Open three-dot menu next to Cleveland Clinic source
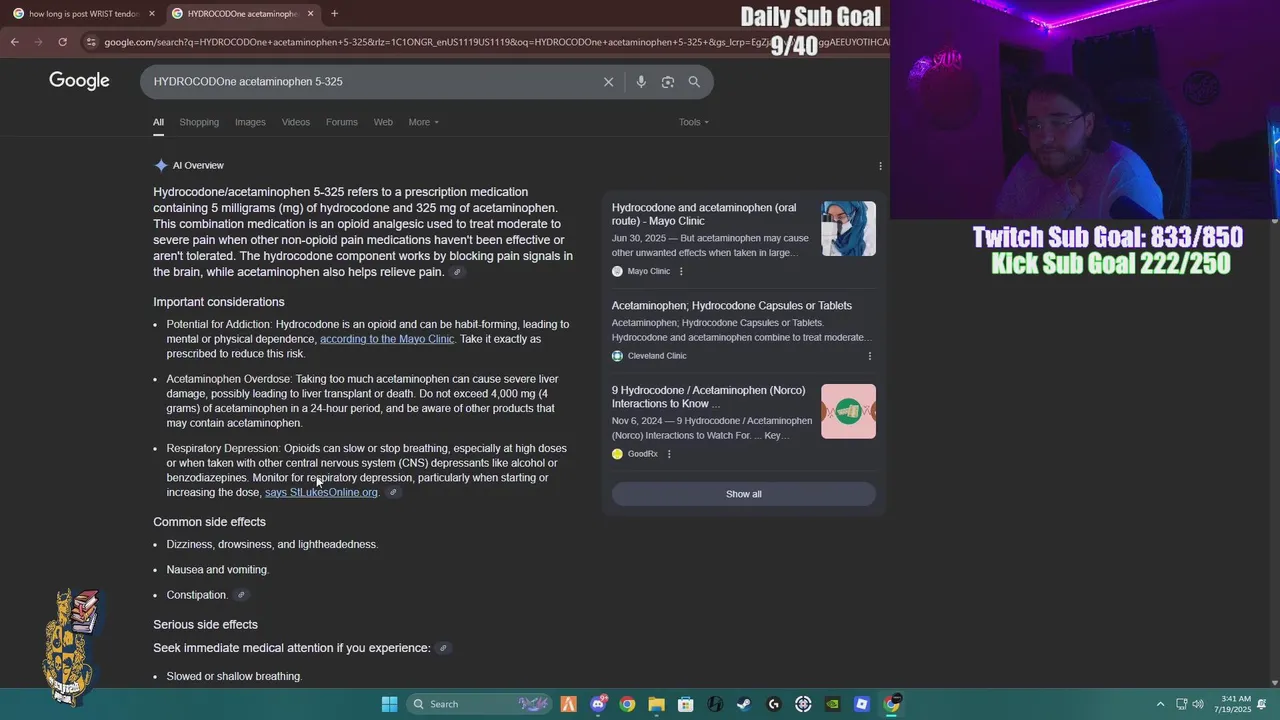Viewport: 1280px width, 720px height. tap(869, 356)
